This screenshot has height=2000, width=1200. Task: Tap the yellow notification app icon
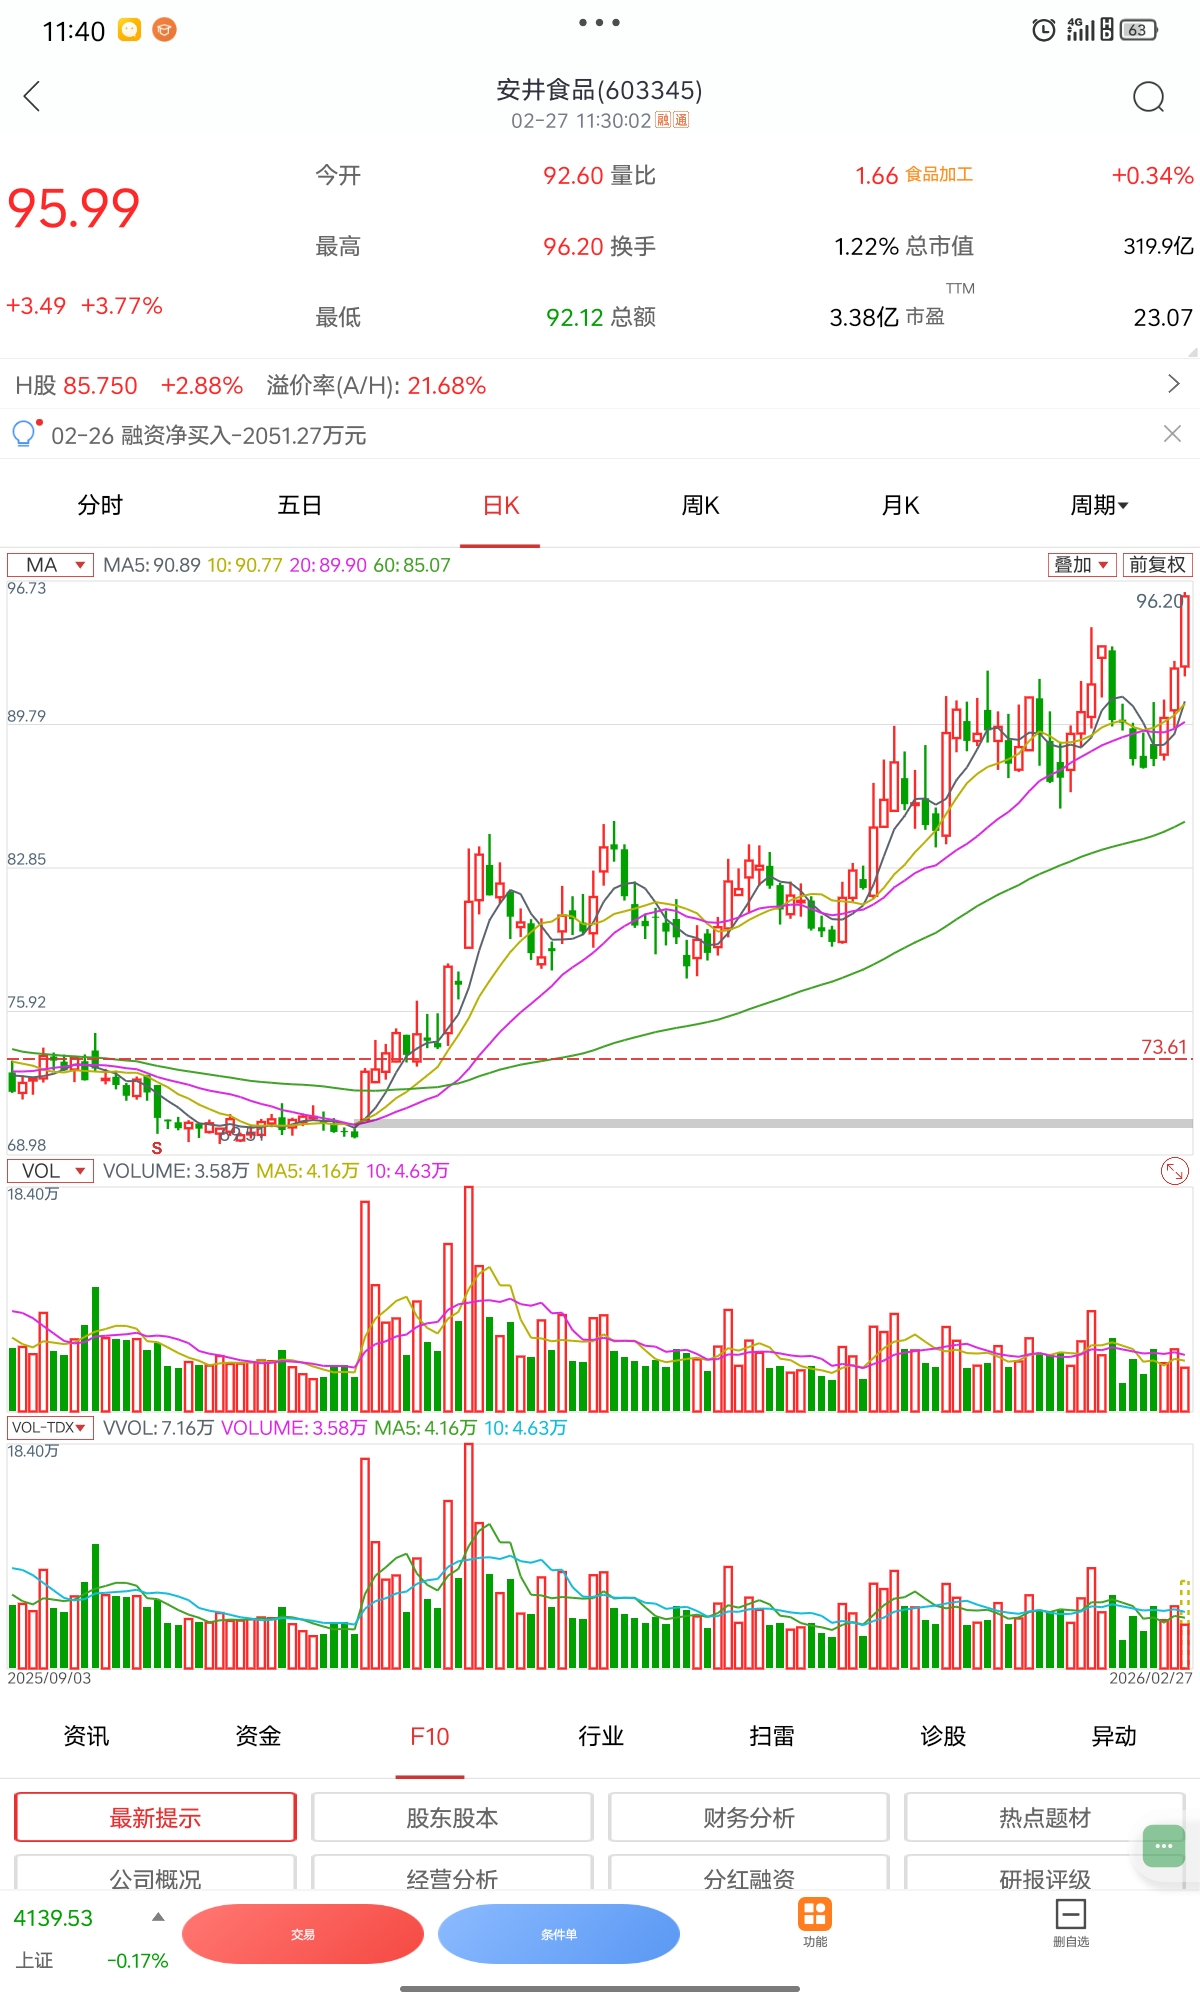[x=130, y=30]
